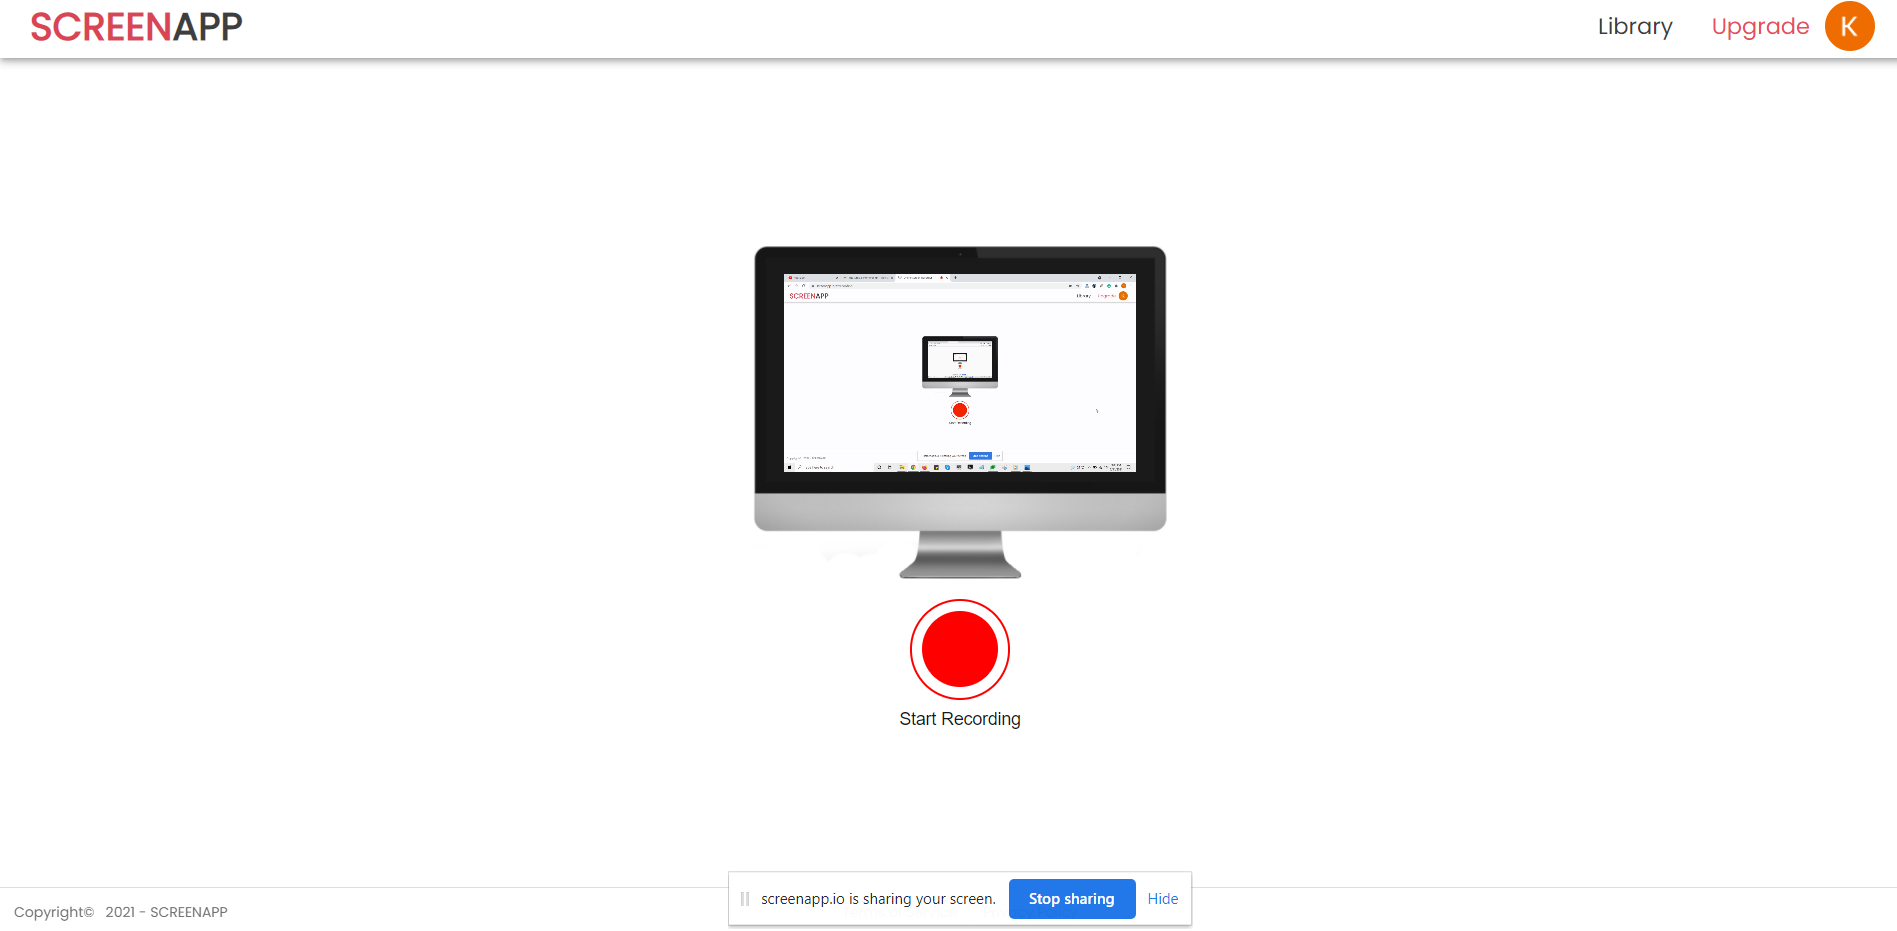The width and height of the screenshot is (1897, 931).
Task: Click the new tab plus inside the preview
Action: coord(955,278)
